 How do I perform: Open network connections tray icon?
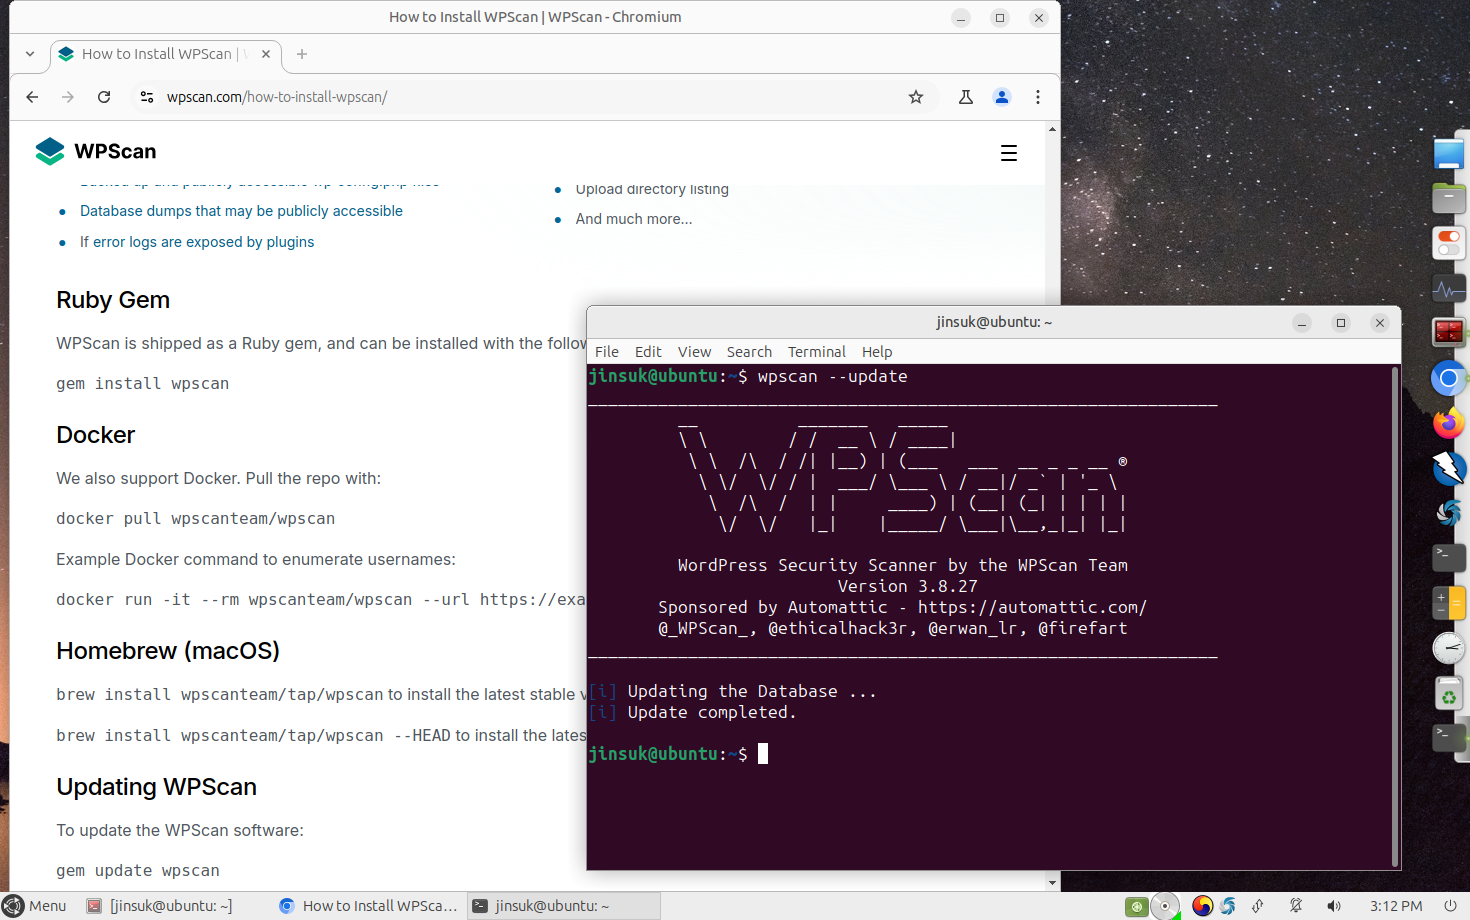click(1258, 906)
